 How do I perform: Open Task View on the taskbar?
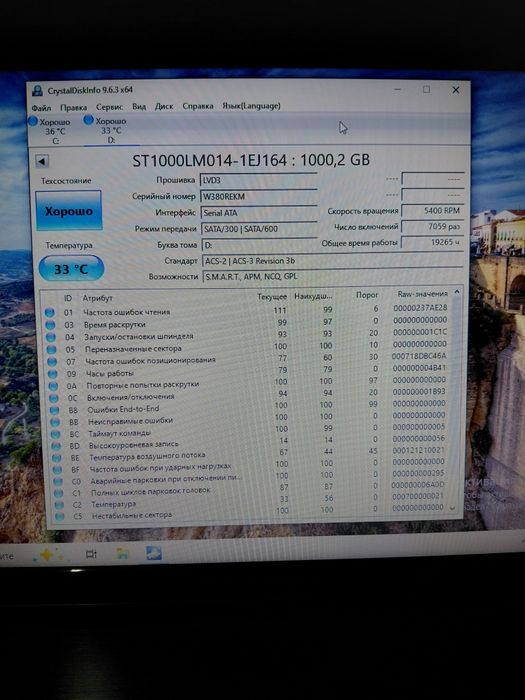[91, 554]
